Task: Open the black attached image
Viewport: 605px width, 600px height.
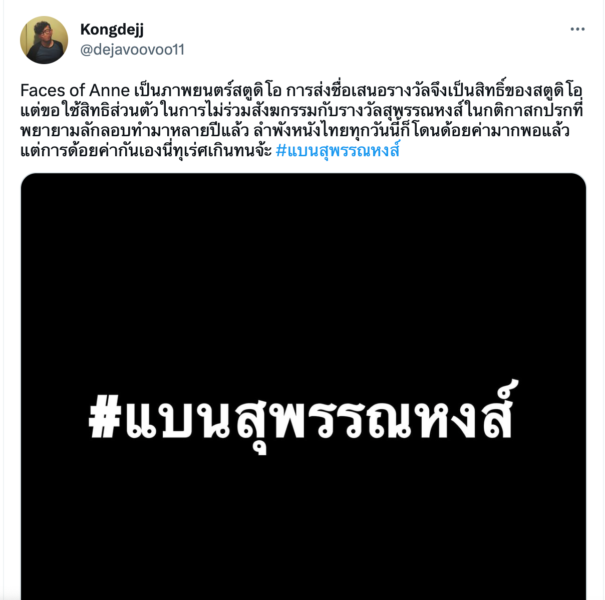Action: (x=303, y=386)
